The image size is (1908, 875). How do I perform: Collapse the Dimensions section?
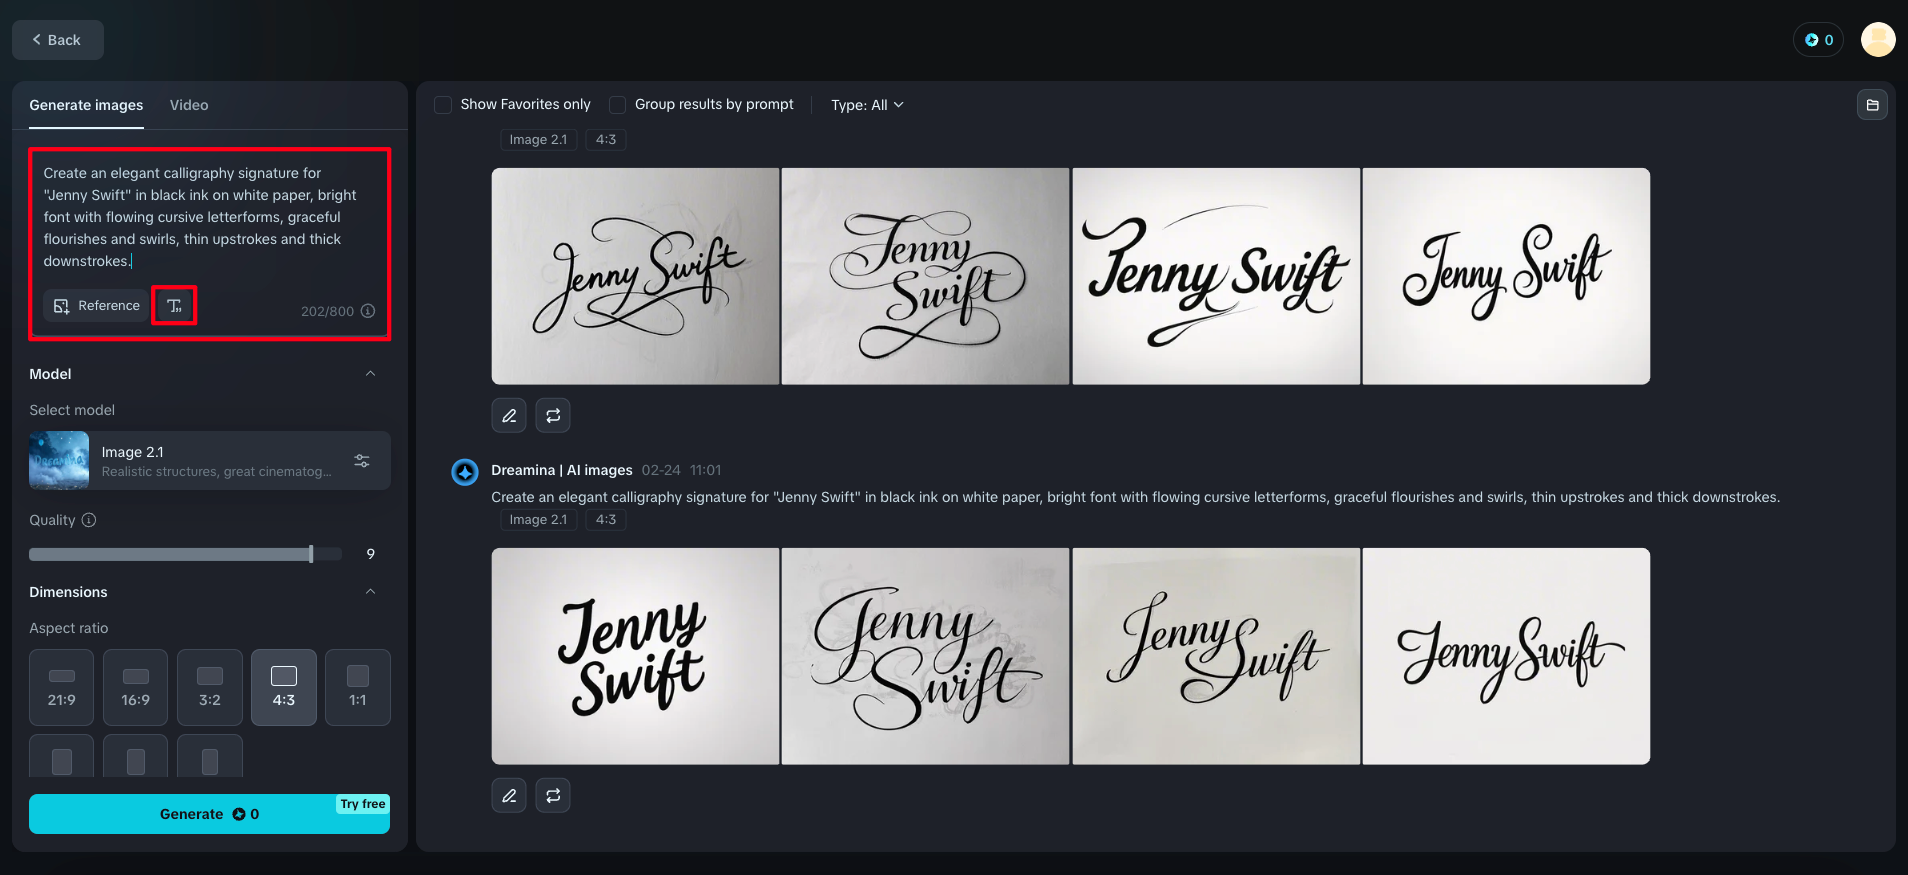click(x=370, y=592)
